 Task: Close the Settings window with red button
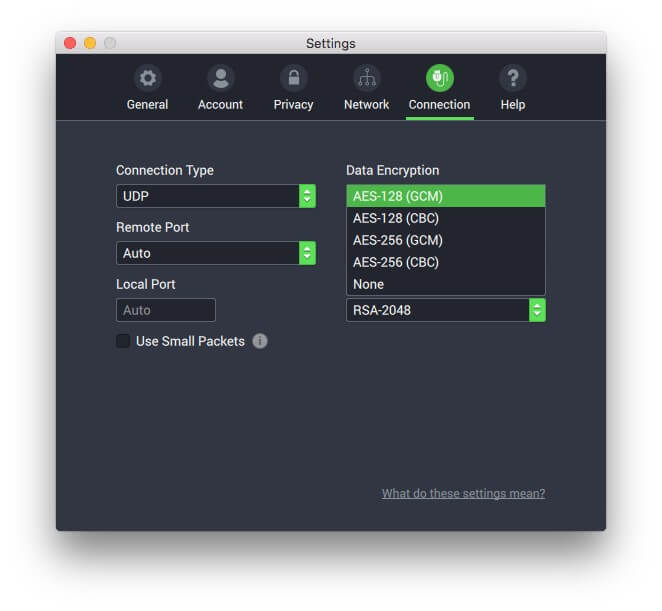click(x=70, y=43)
